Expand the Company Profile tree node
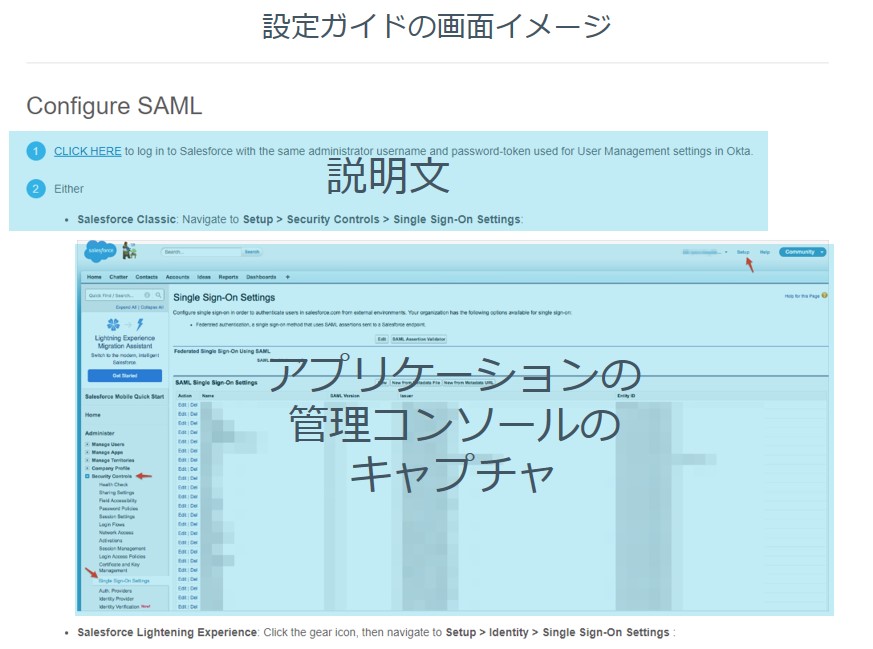The width and height of the screenshot is (873, 649). pyautogui.click(x=87, y=468)
